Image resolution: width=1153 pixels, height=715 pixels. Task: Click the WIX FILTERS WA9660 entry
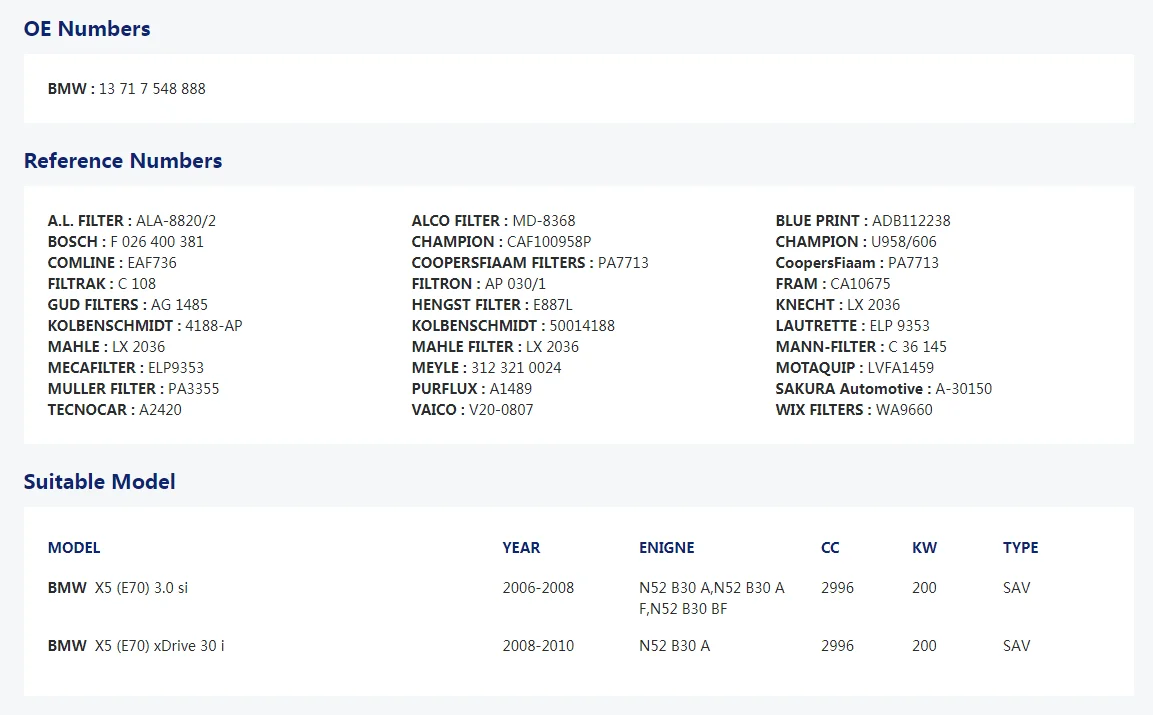click(854, 410)
